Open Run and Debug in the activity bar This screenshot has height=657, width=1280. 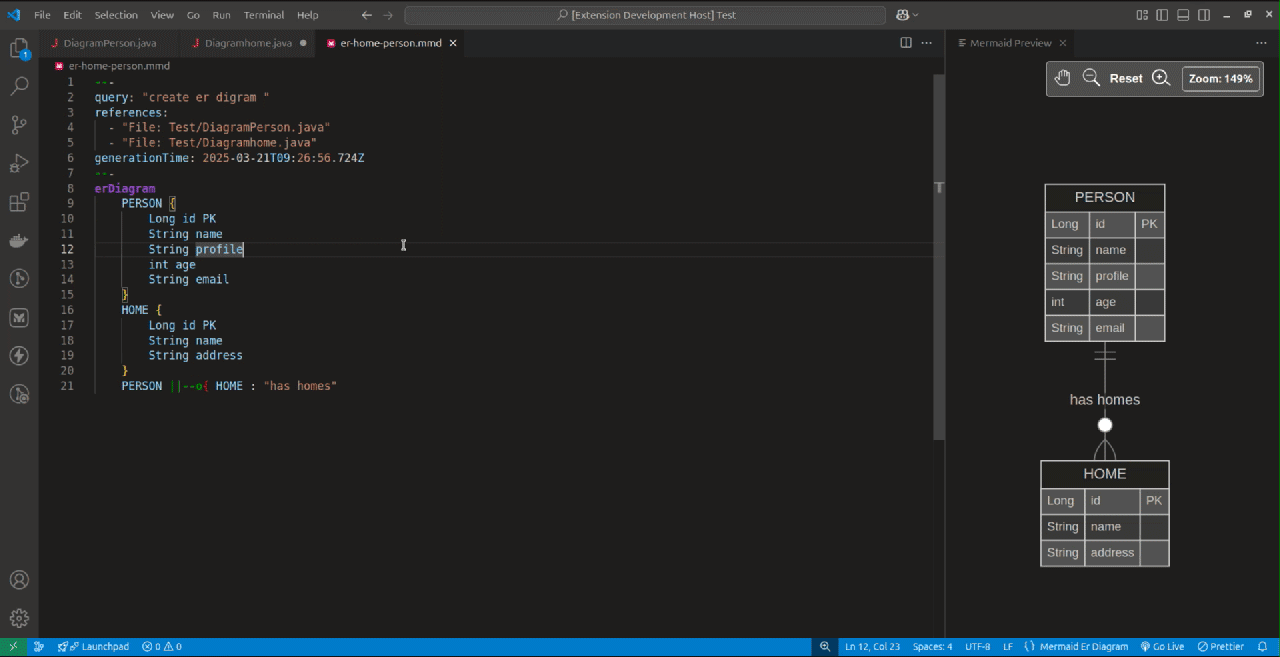20,162
